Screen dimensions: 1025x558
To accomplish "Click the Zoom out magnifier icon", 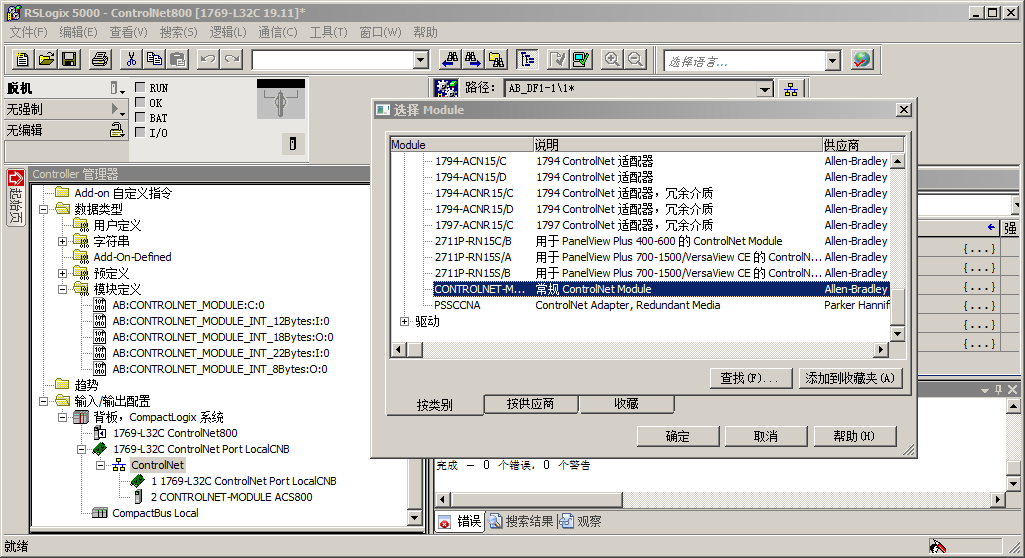I will pyautogui.click(x=635, y=60).
